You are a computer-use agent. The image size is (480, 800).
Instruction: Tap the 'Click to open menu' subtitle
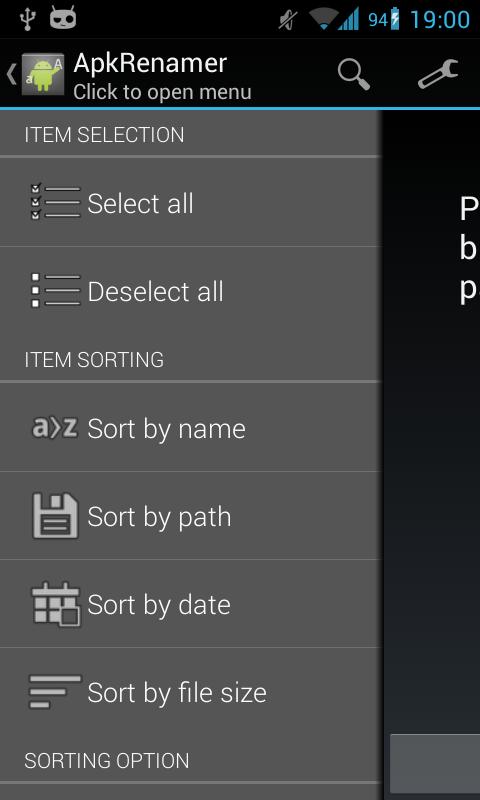[x=162, y=92]
